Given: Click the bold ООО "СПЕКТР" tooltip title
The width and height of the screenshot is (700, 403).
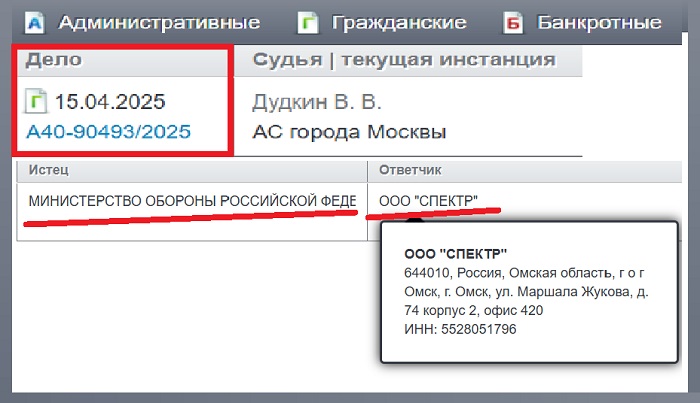Looking at the screenshot, I should [x=455, y=254].
